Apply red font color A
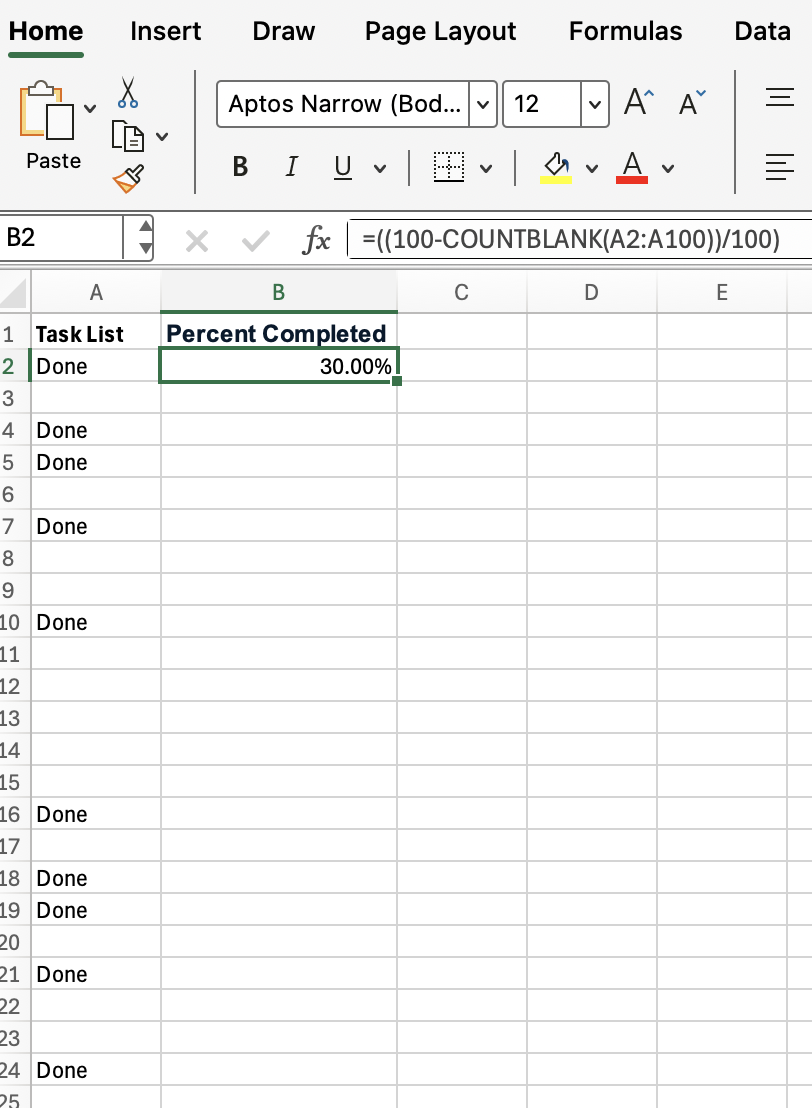Image resolution: width=812 pixels, height=1108 pixels. pos(632,167)
